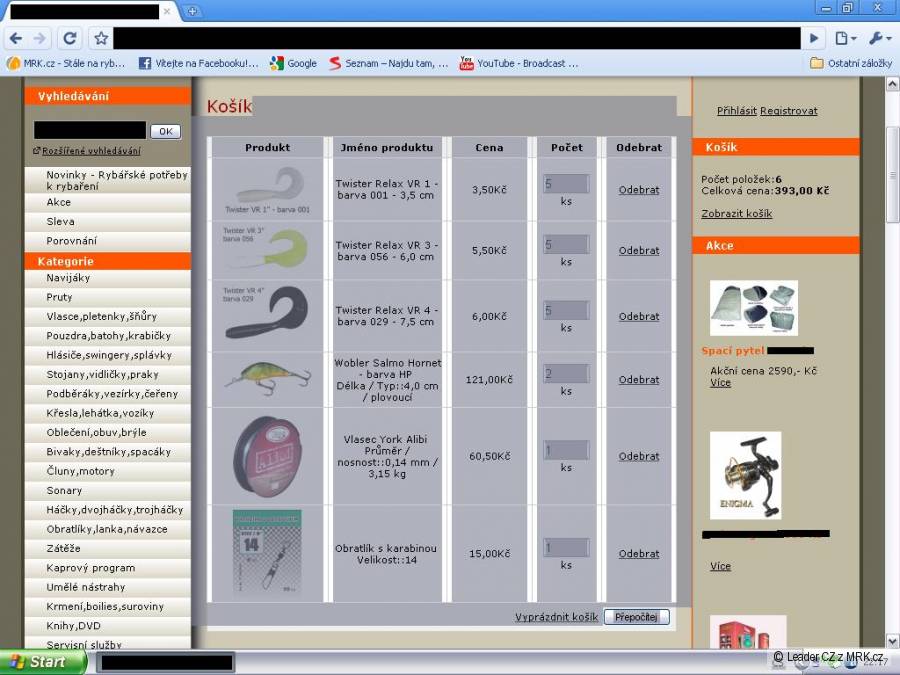Image resolution: width=900 pixels, height=675 pixels.
Task: Open the Čluny,motory category
Action: click(x=108, y=471)
